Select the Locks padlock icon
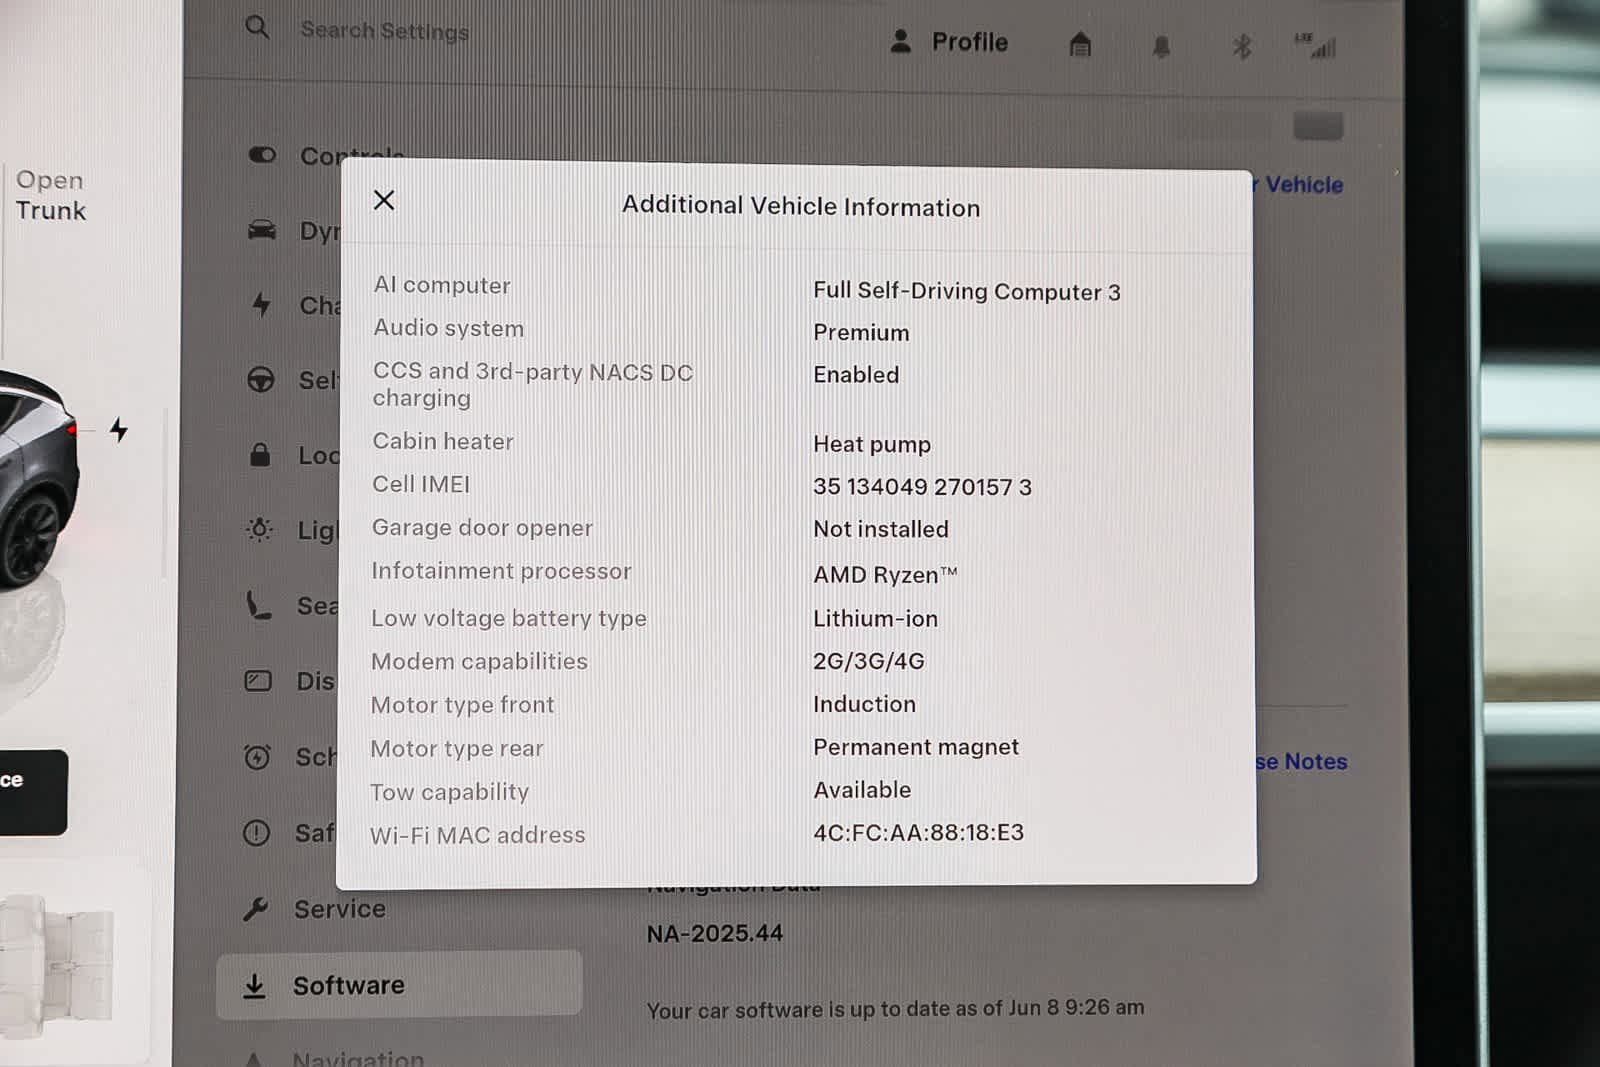 (260, 454)
